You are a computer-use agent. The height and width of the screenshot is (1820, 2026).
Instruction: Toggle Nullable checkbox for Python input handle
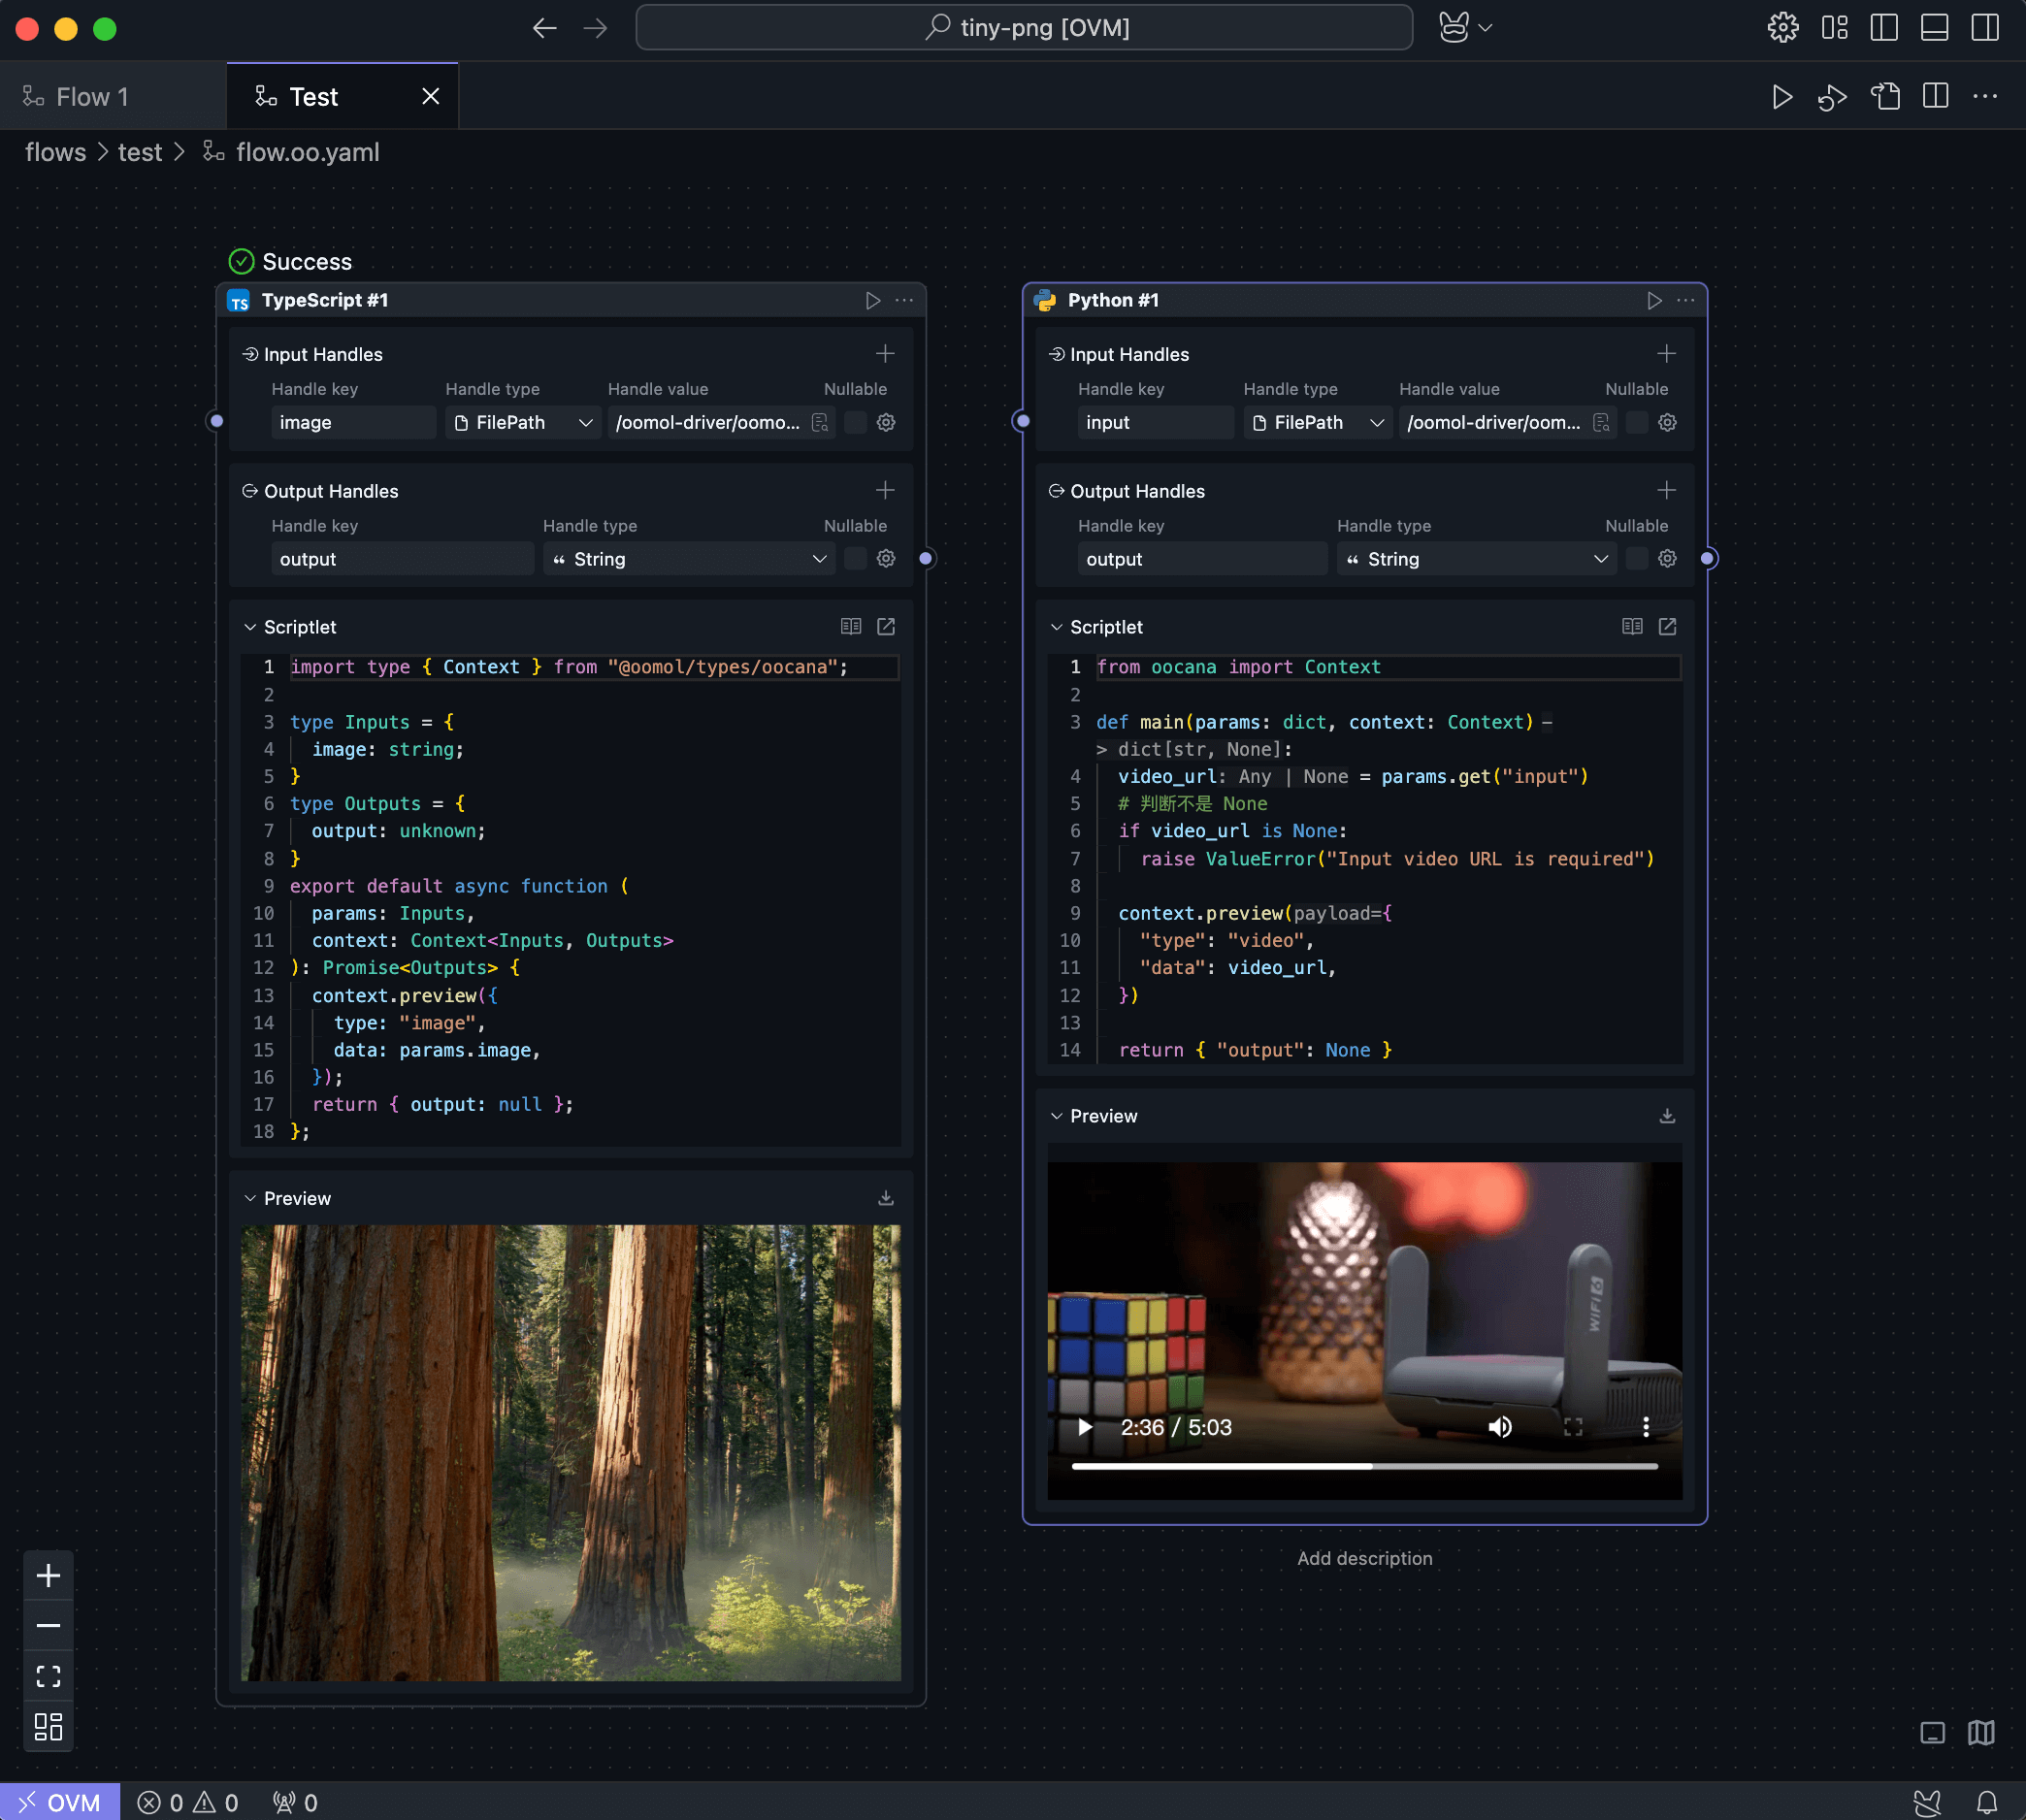tap(1636, 423)
